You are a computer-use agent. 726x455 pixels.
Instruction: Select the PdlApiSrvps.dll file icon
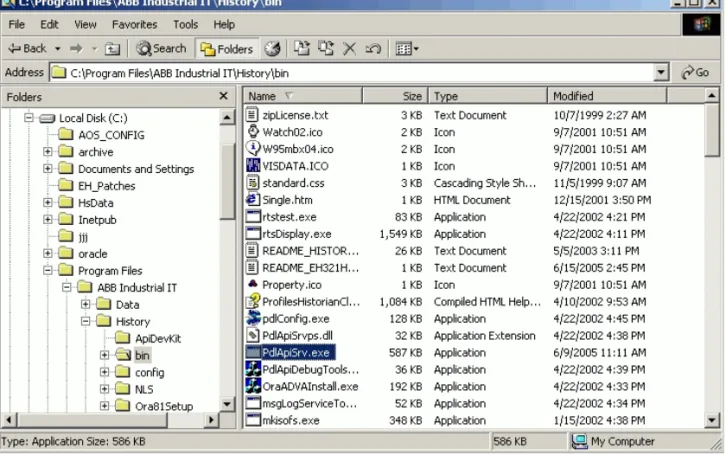(x=252, y=335)
